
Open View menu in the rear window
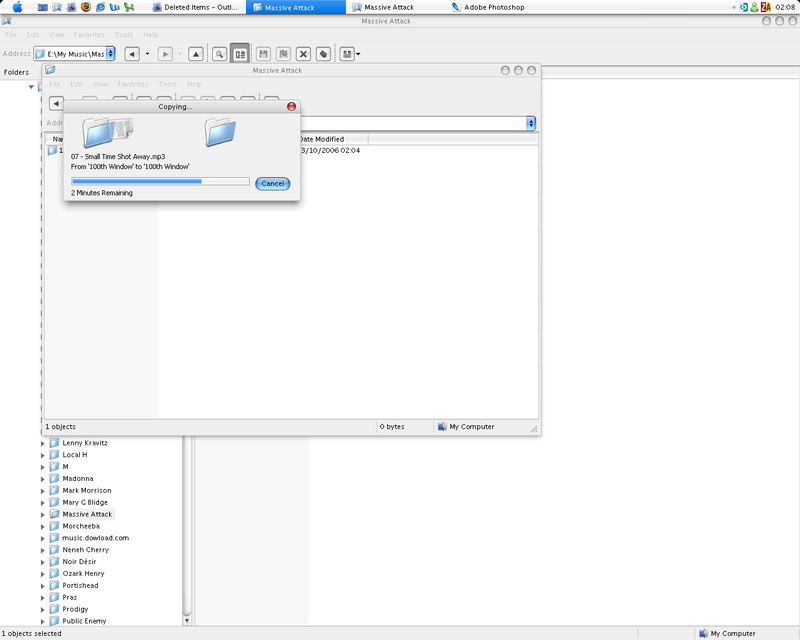(x=57, y=35)
